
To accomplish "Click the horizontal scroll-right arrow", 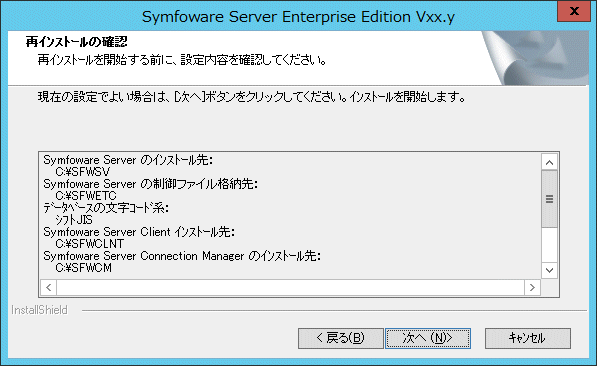I will click(x=532, y=287).
